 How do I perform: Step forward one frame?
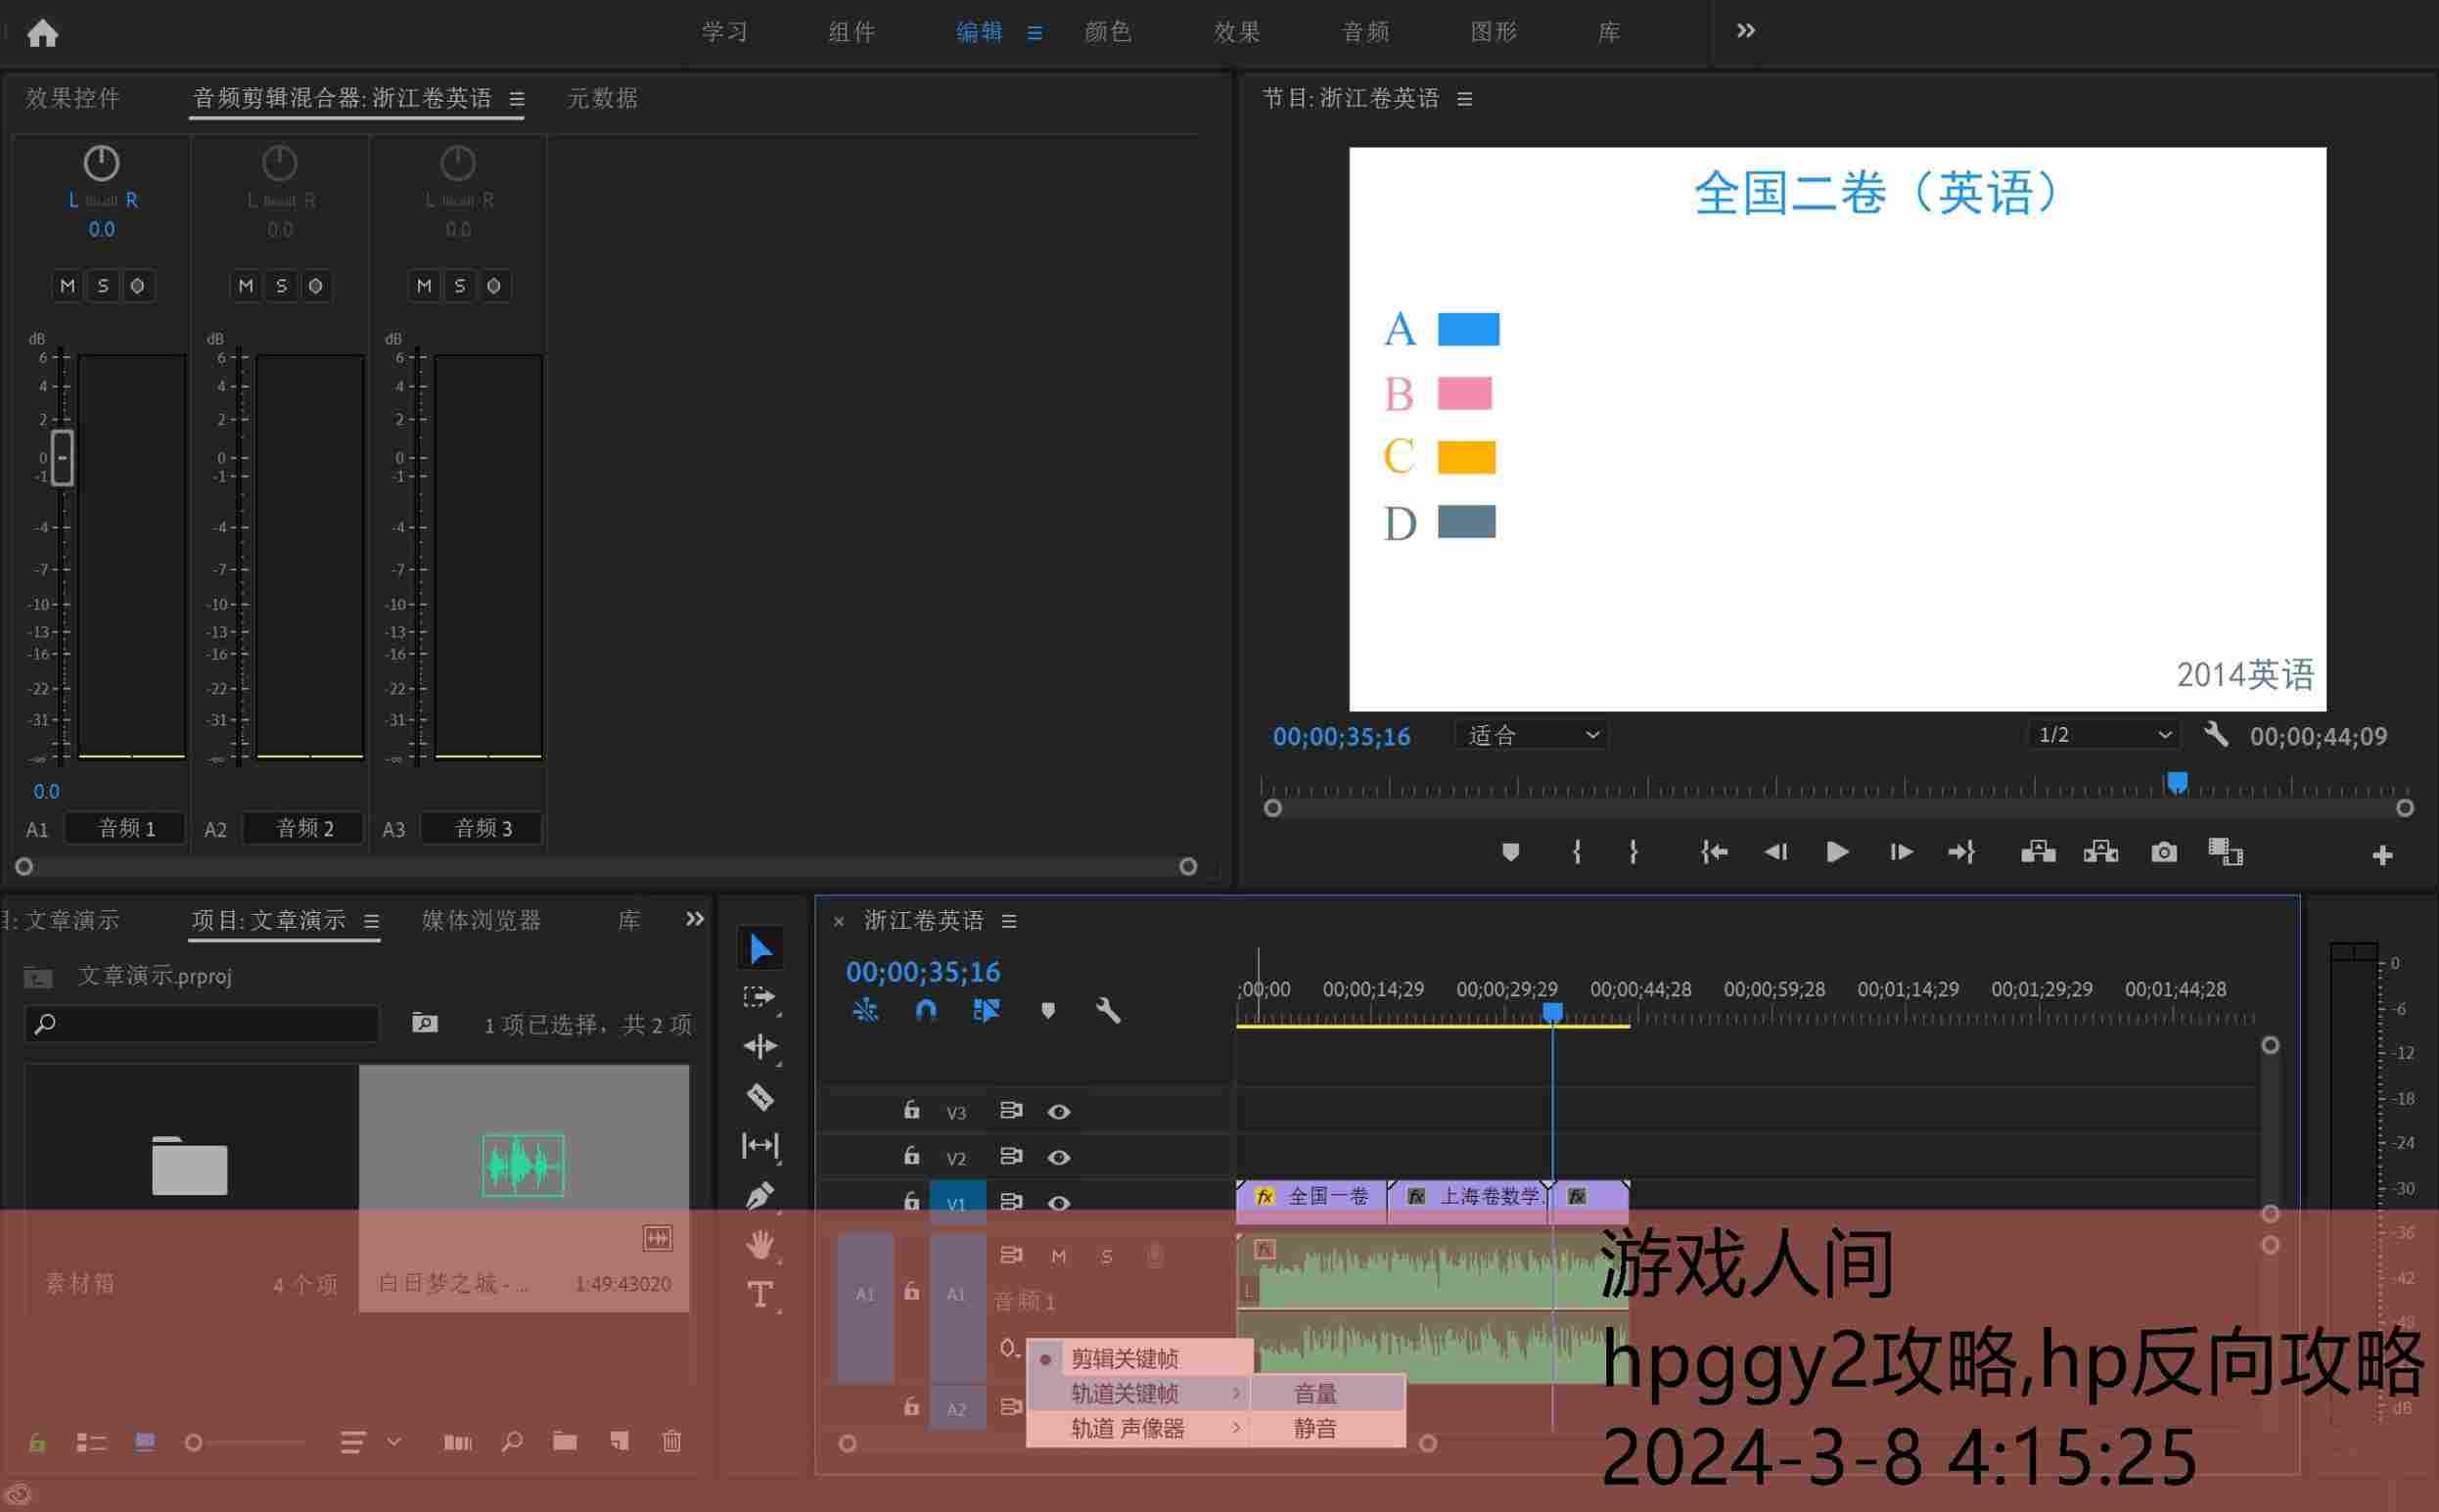coord(1901,852)
